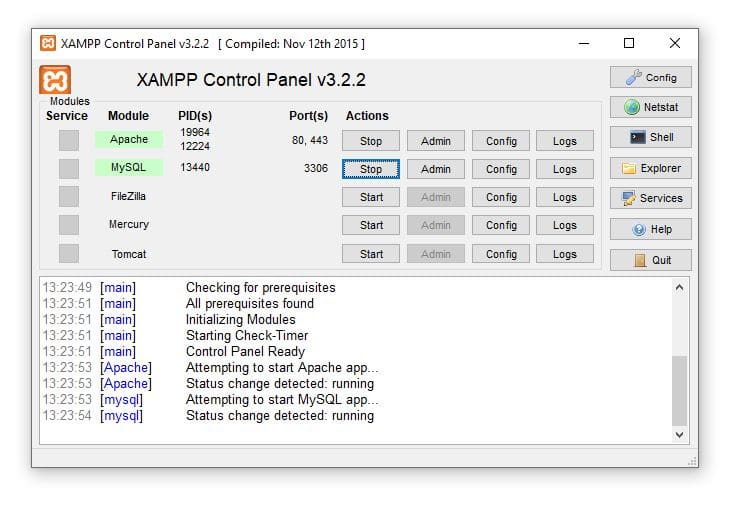Open Explorer folder button
This screenshot has width=735, height=510.
point(650,168)
